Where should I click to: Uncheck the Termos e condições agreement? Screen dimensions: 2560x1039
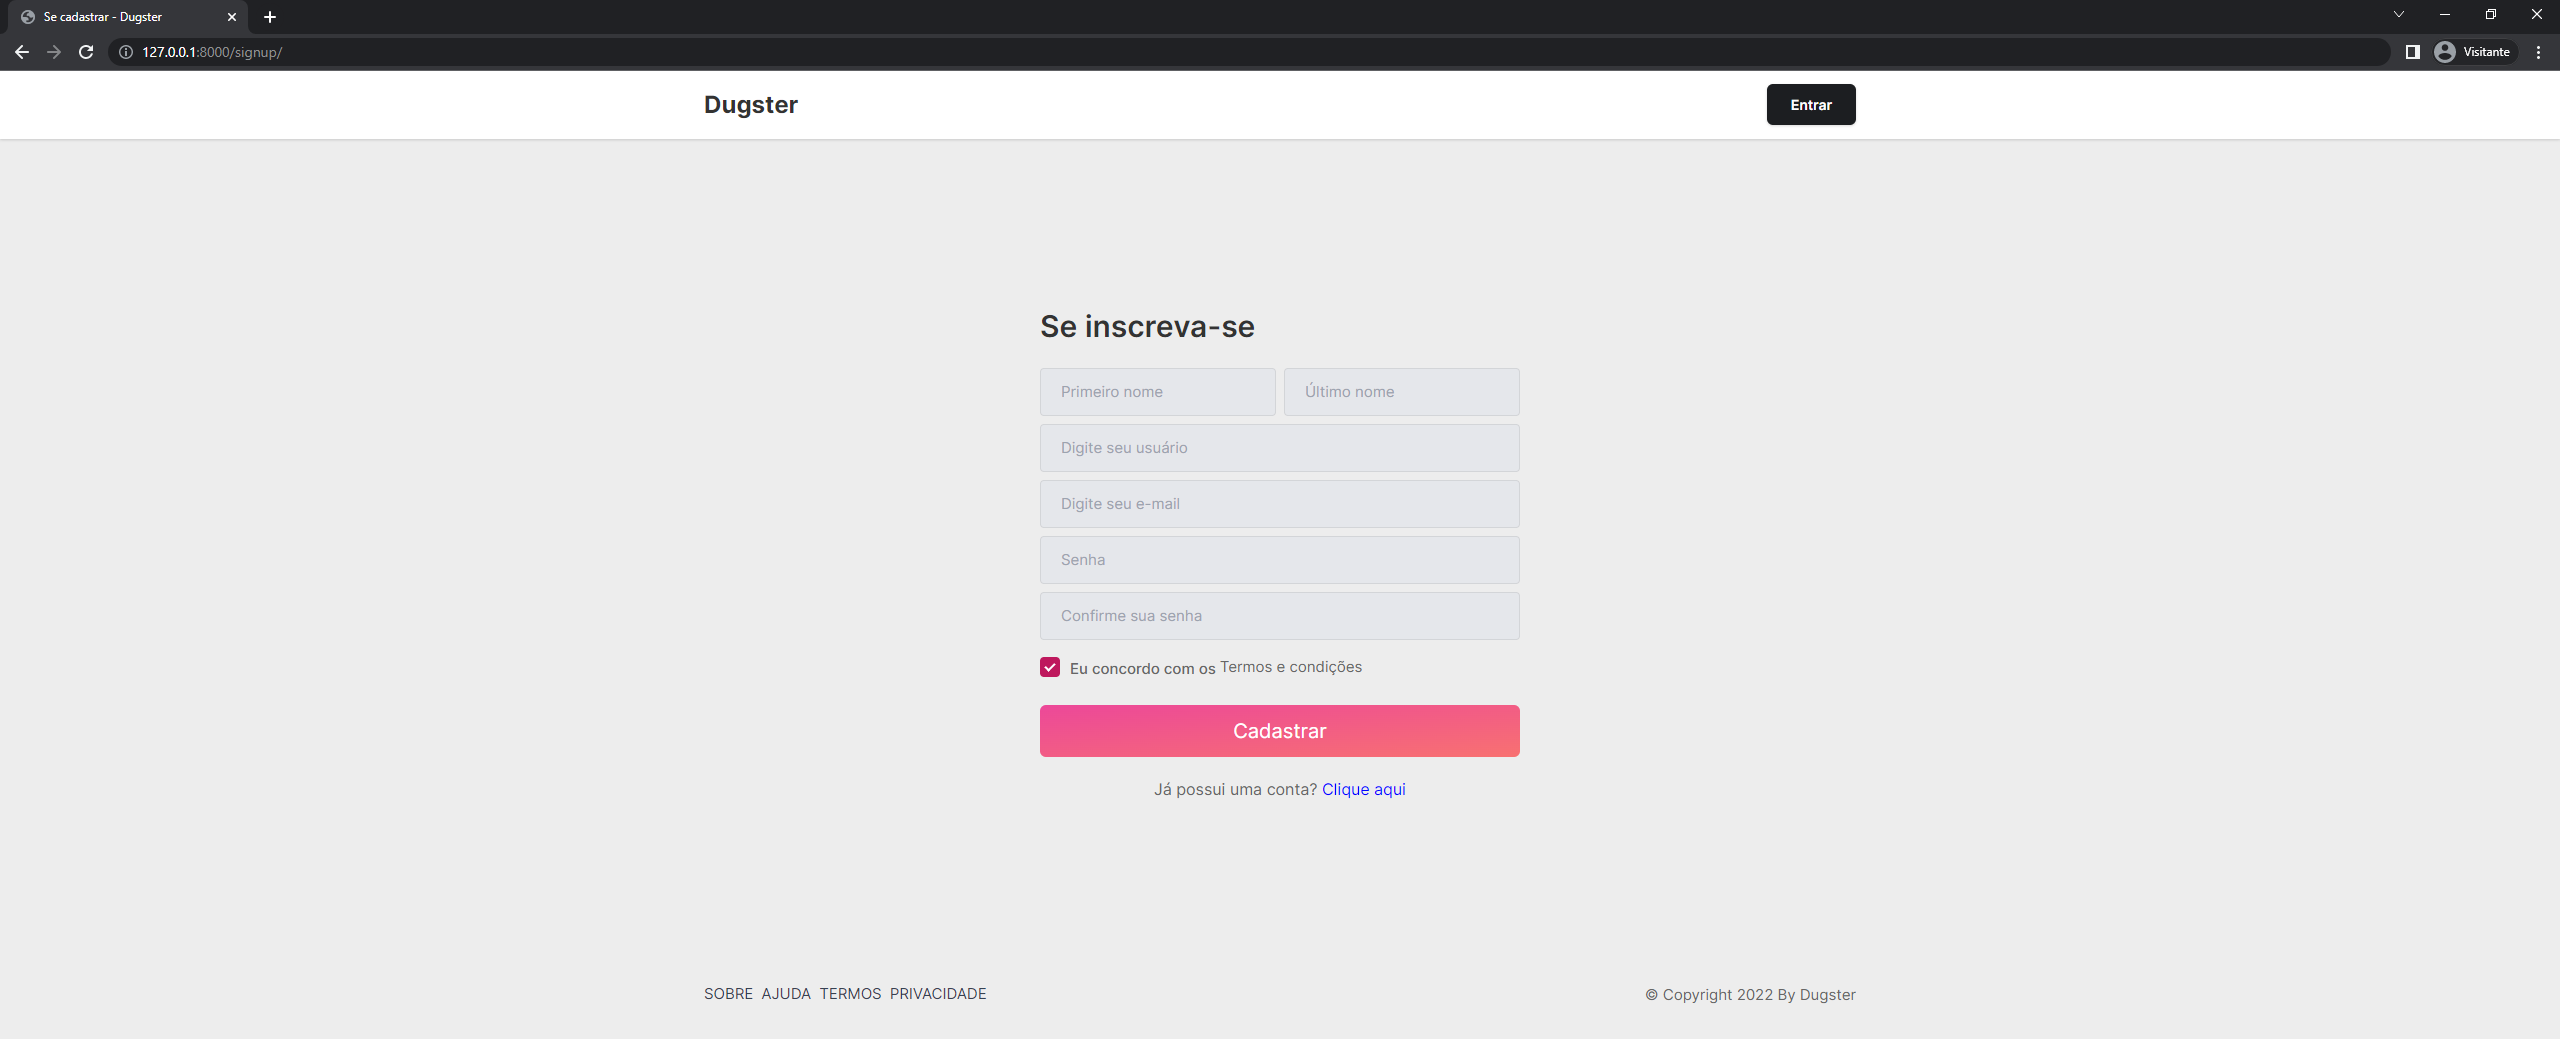click(x=1049, y=667)
